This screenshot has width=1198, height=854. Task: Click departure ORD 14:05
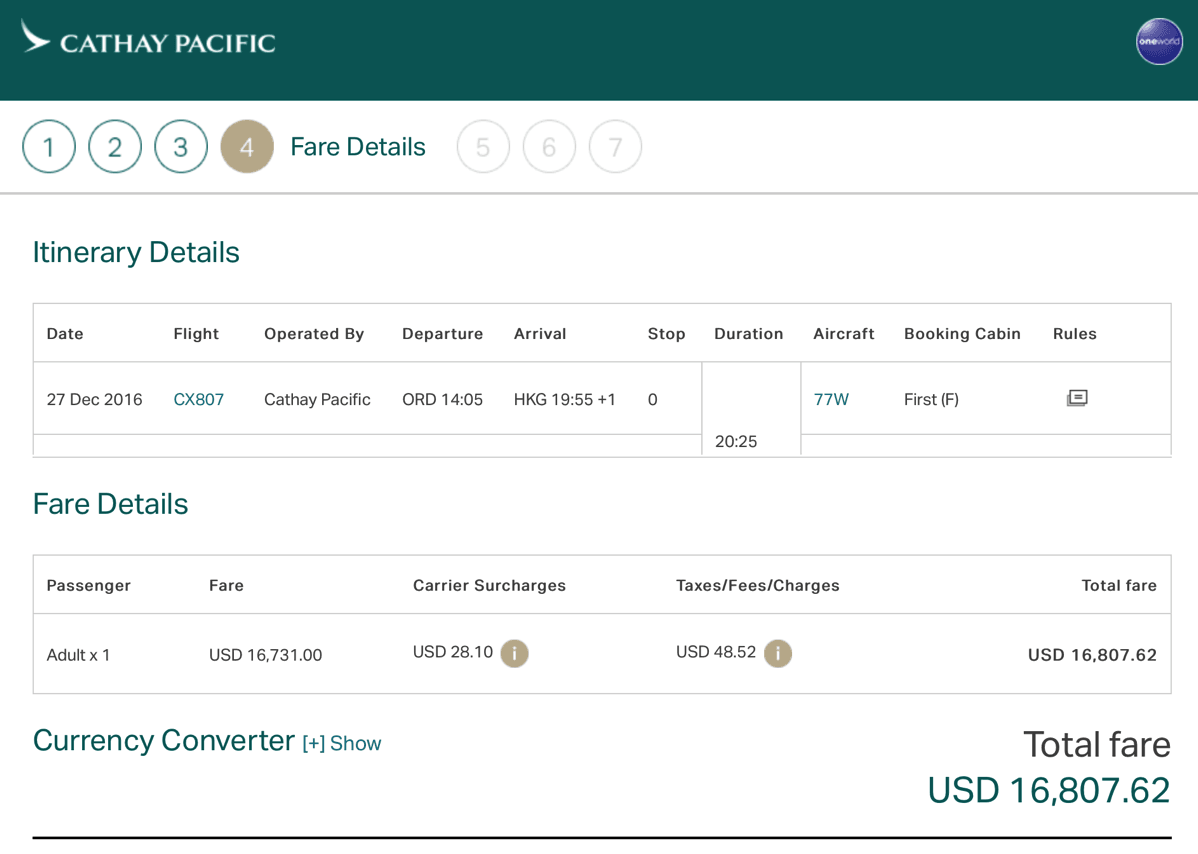coord(442,400)
